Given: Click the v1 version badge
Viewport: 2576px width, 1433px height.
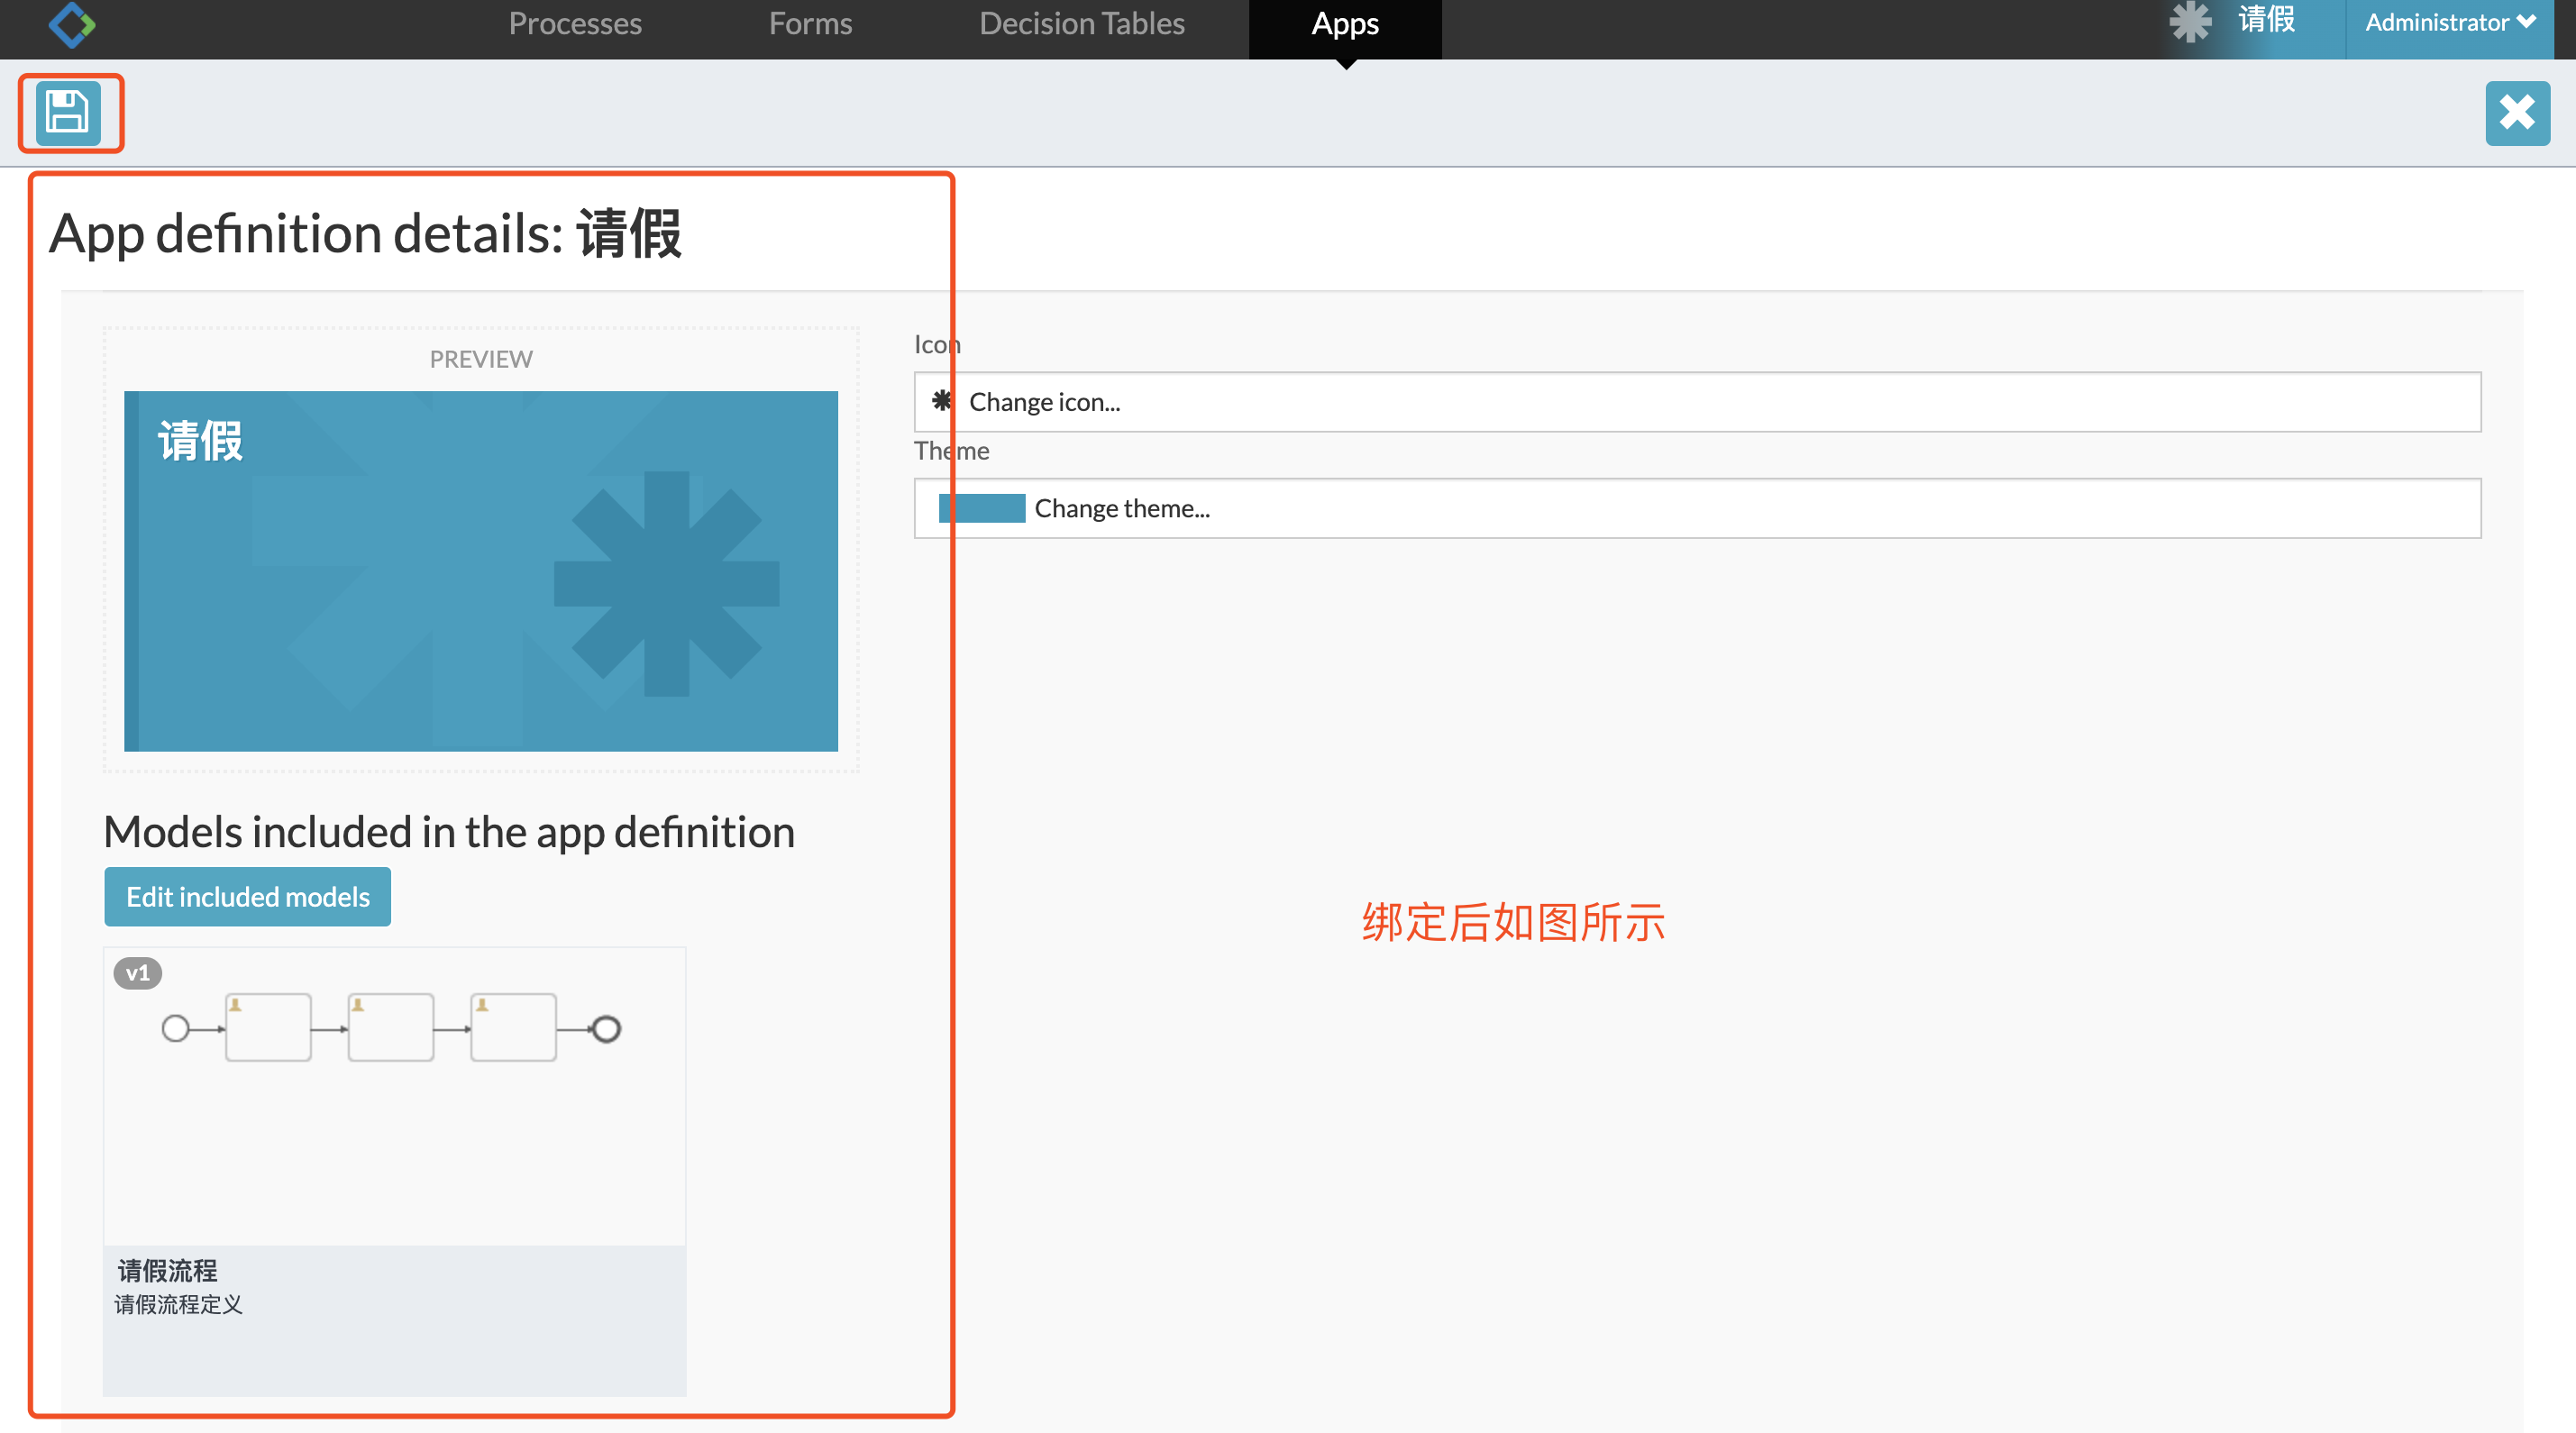Looking at the screenshot, I should (137, 973).
